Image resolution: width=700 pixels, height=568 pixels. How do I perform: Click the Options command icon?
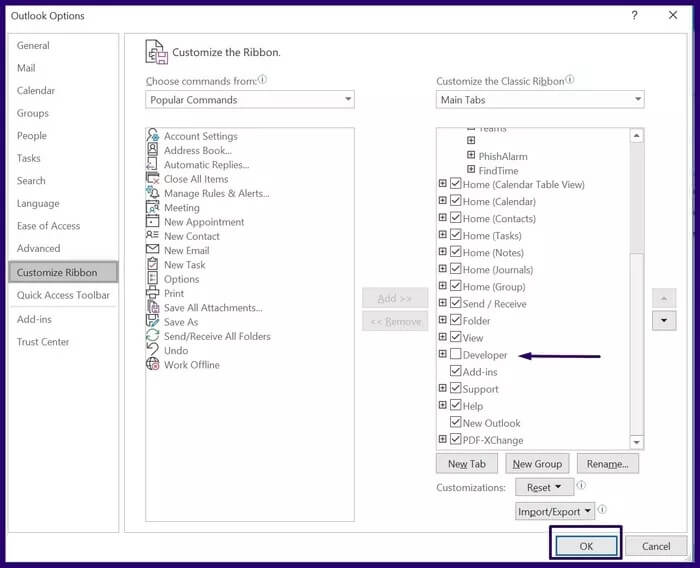[x=153, y=278]
